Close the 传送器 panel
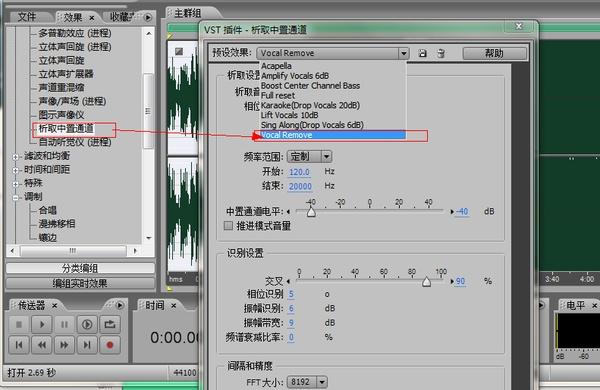The height and width of the screenshot is (390, 600). [54, 305]
